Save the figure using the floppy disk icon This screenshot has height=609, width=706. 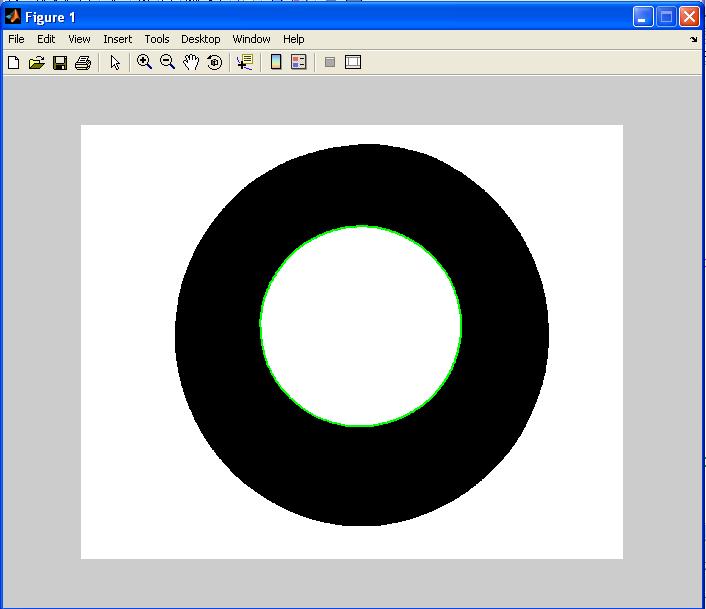60,62
